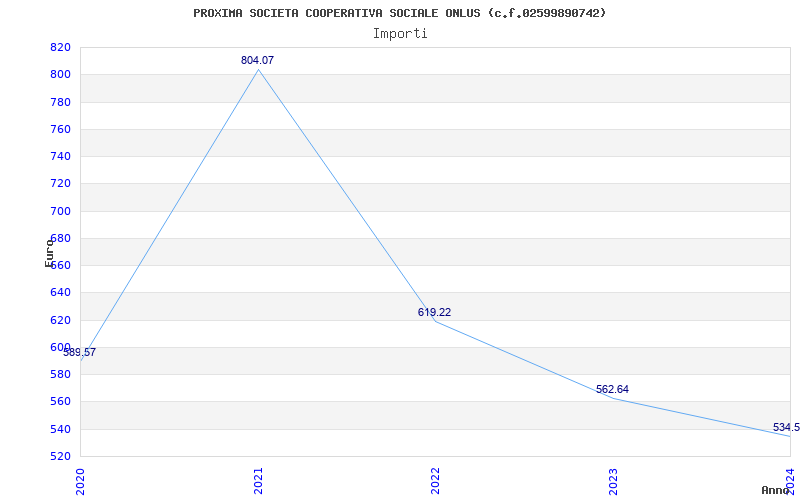Click the Euro y-axis title
The width and height of the screenshot is (800, 500).
coord(49,253)
